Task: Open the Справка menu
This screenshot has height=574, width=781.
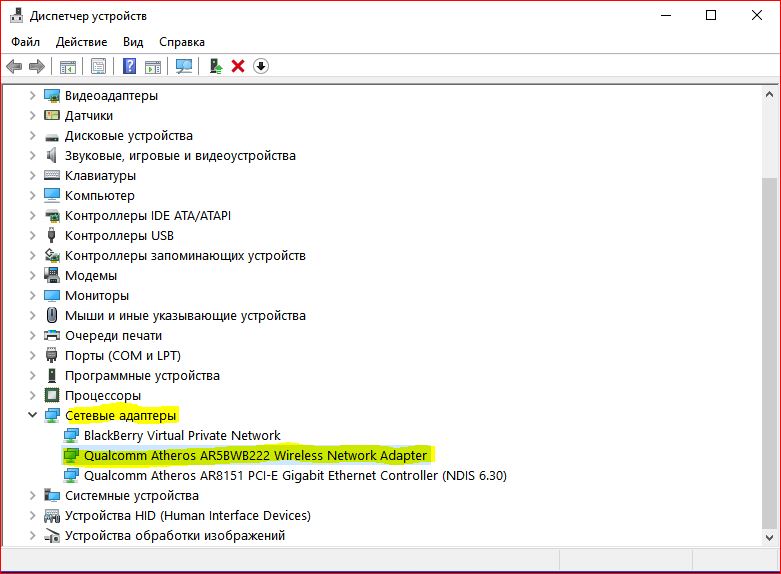Action: click(x=182, y=42)
